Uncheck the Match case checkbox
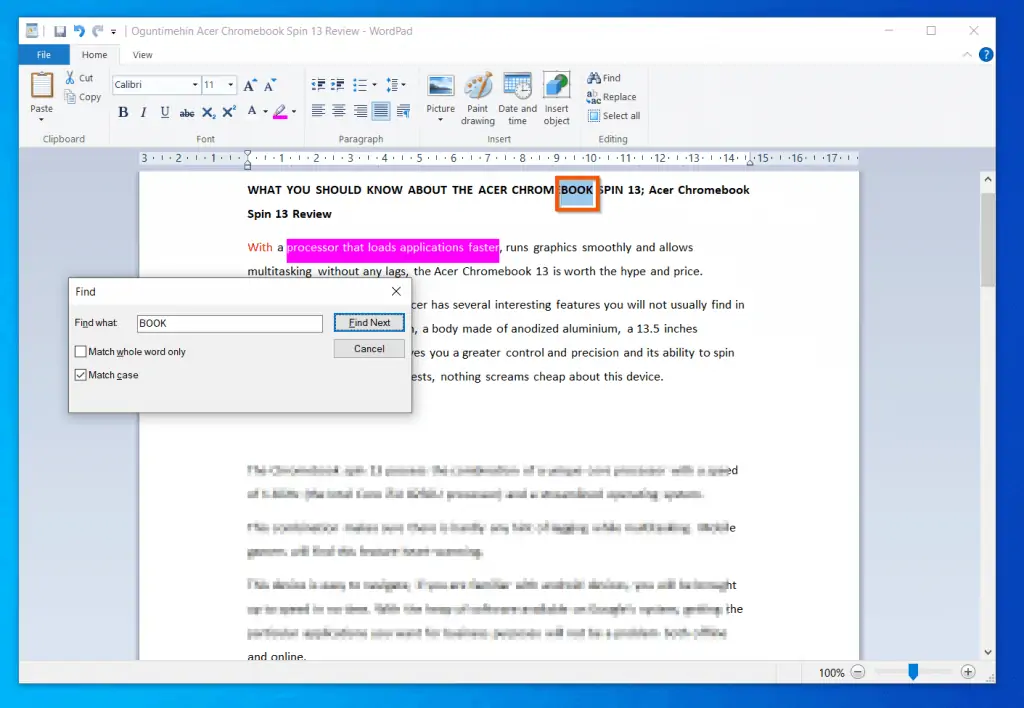The width and height of the screenshot is (1024, 708). click(x=81, y=375)
